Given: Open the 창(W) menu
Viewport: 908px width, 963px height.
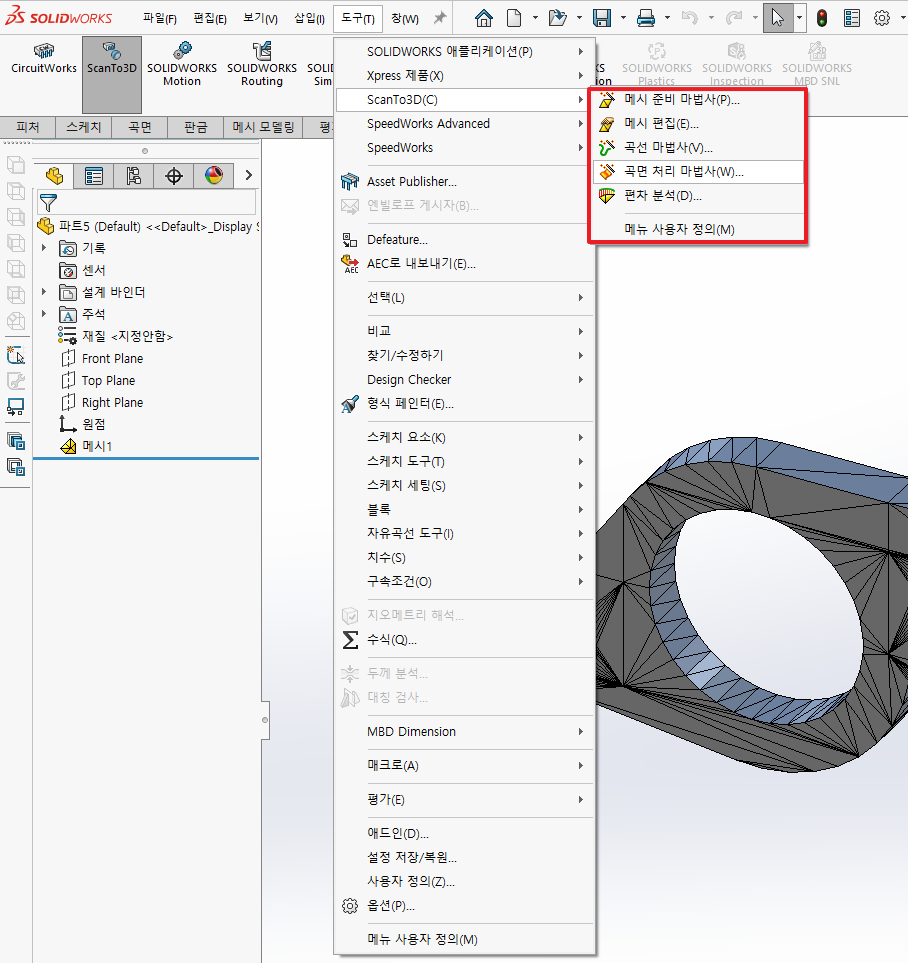Looking at the screenshot, I should coord(405,18).
